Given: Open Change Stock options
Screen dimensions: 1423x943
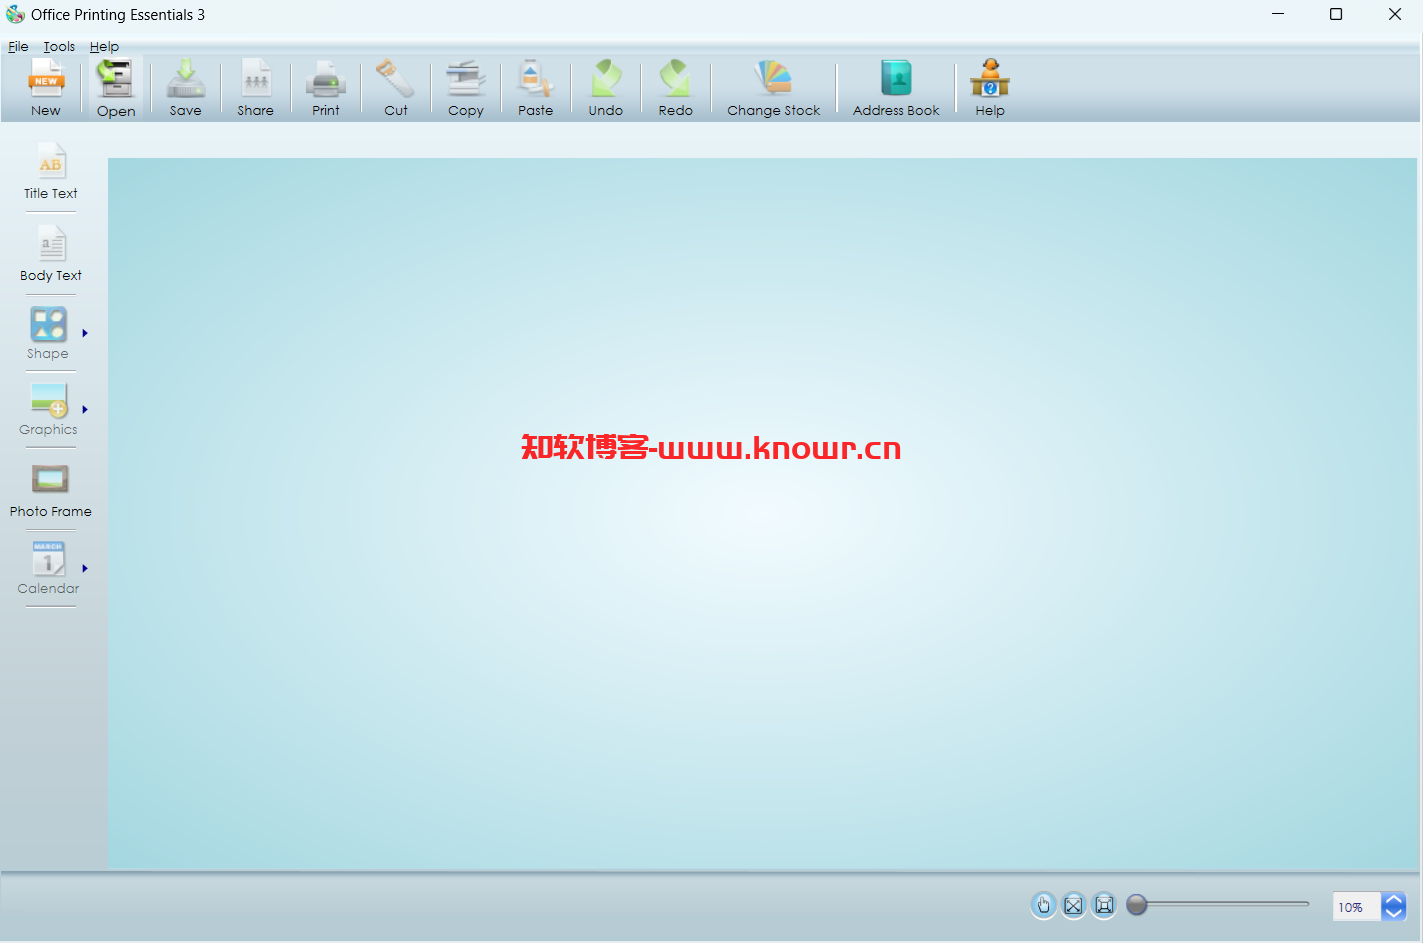Looking at the screenshot, I should 774,88.
